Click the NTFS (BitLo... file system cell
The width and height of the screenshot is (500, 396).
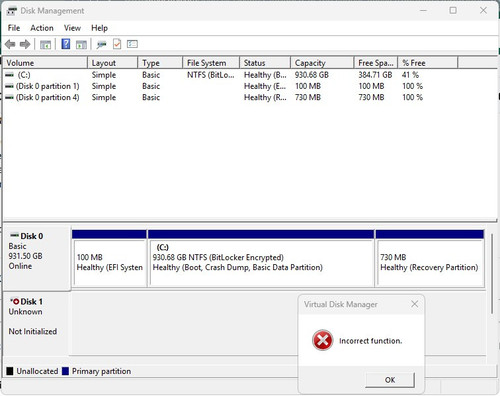click(x=211, y=75)
